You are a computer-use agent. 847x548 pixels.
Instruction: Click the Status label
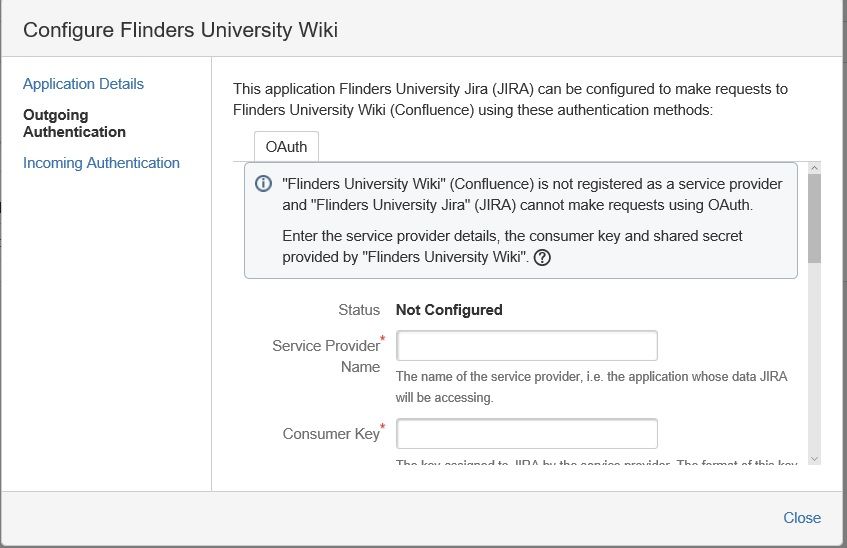[358, 310]
